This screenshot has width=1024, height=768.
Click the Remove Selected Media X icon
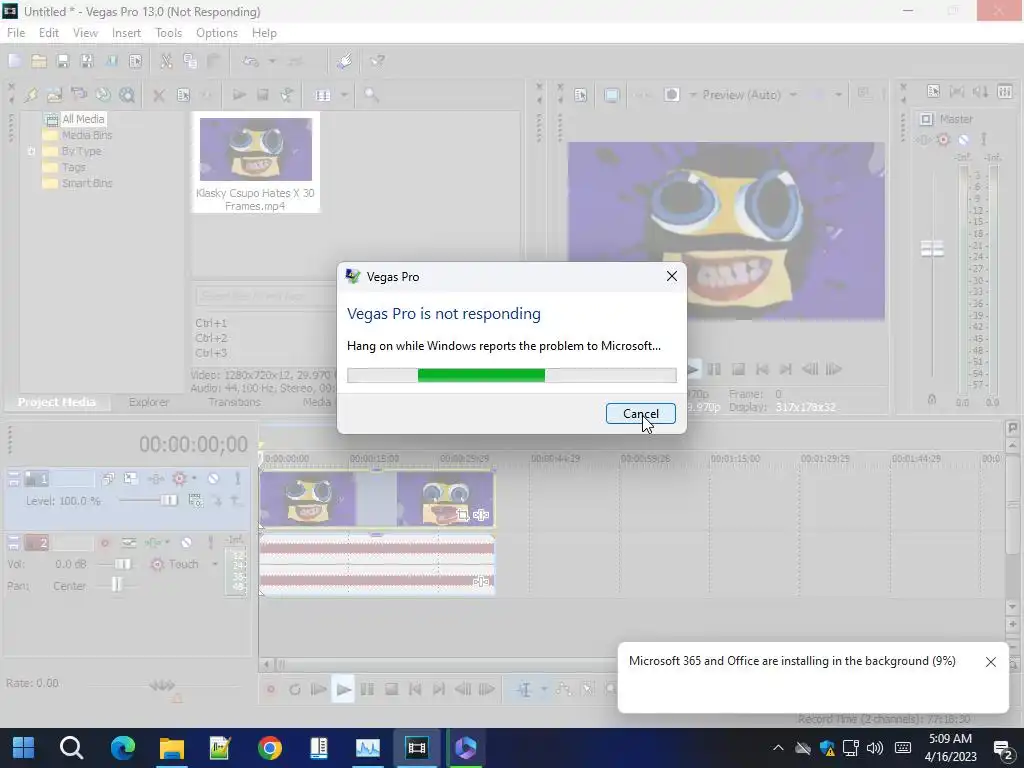[x=159, y=95]
